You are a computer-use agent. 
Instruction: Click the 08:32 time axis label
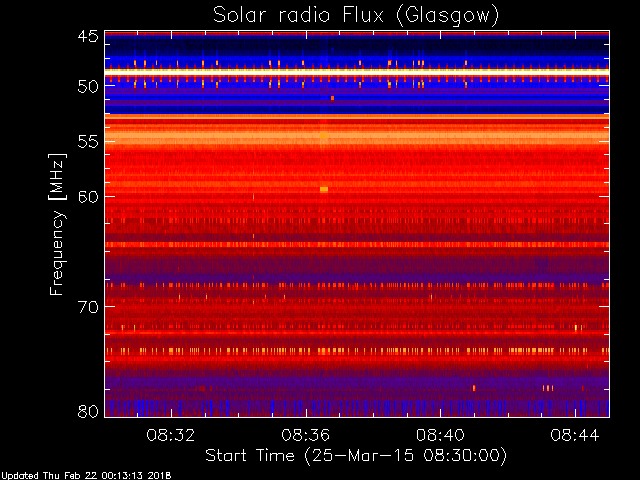tap(171, 435)
